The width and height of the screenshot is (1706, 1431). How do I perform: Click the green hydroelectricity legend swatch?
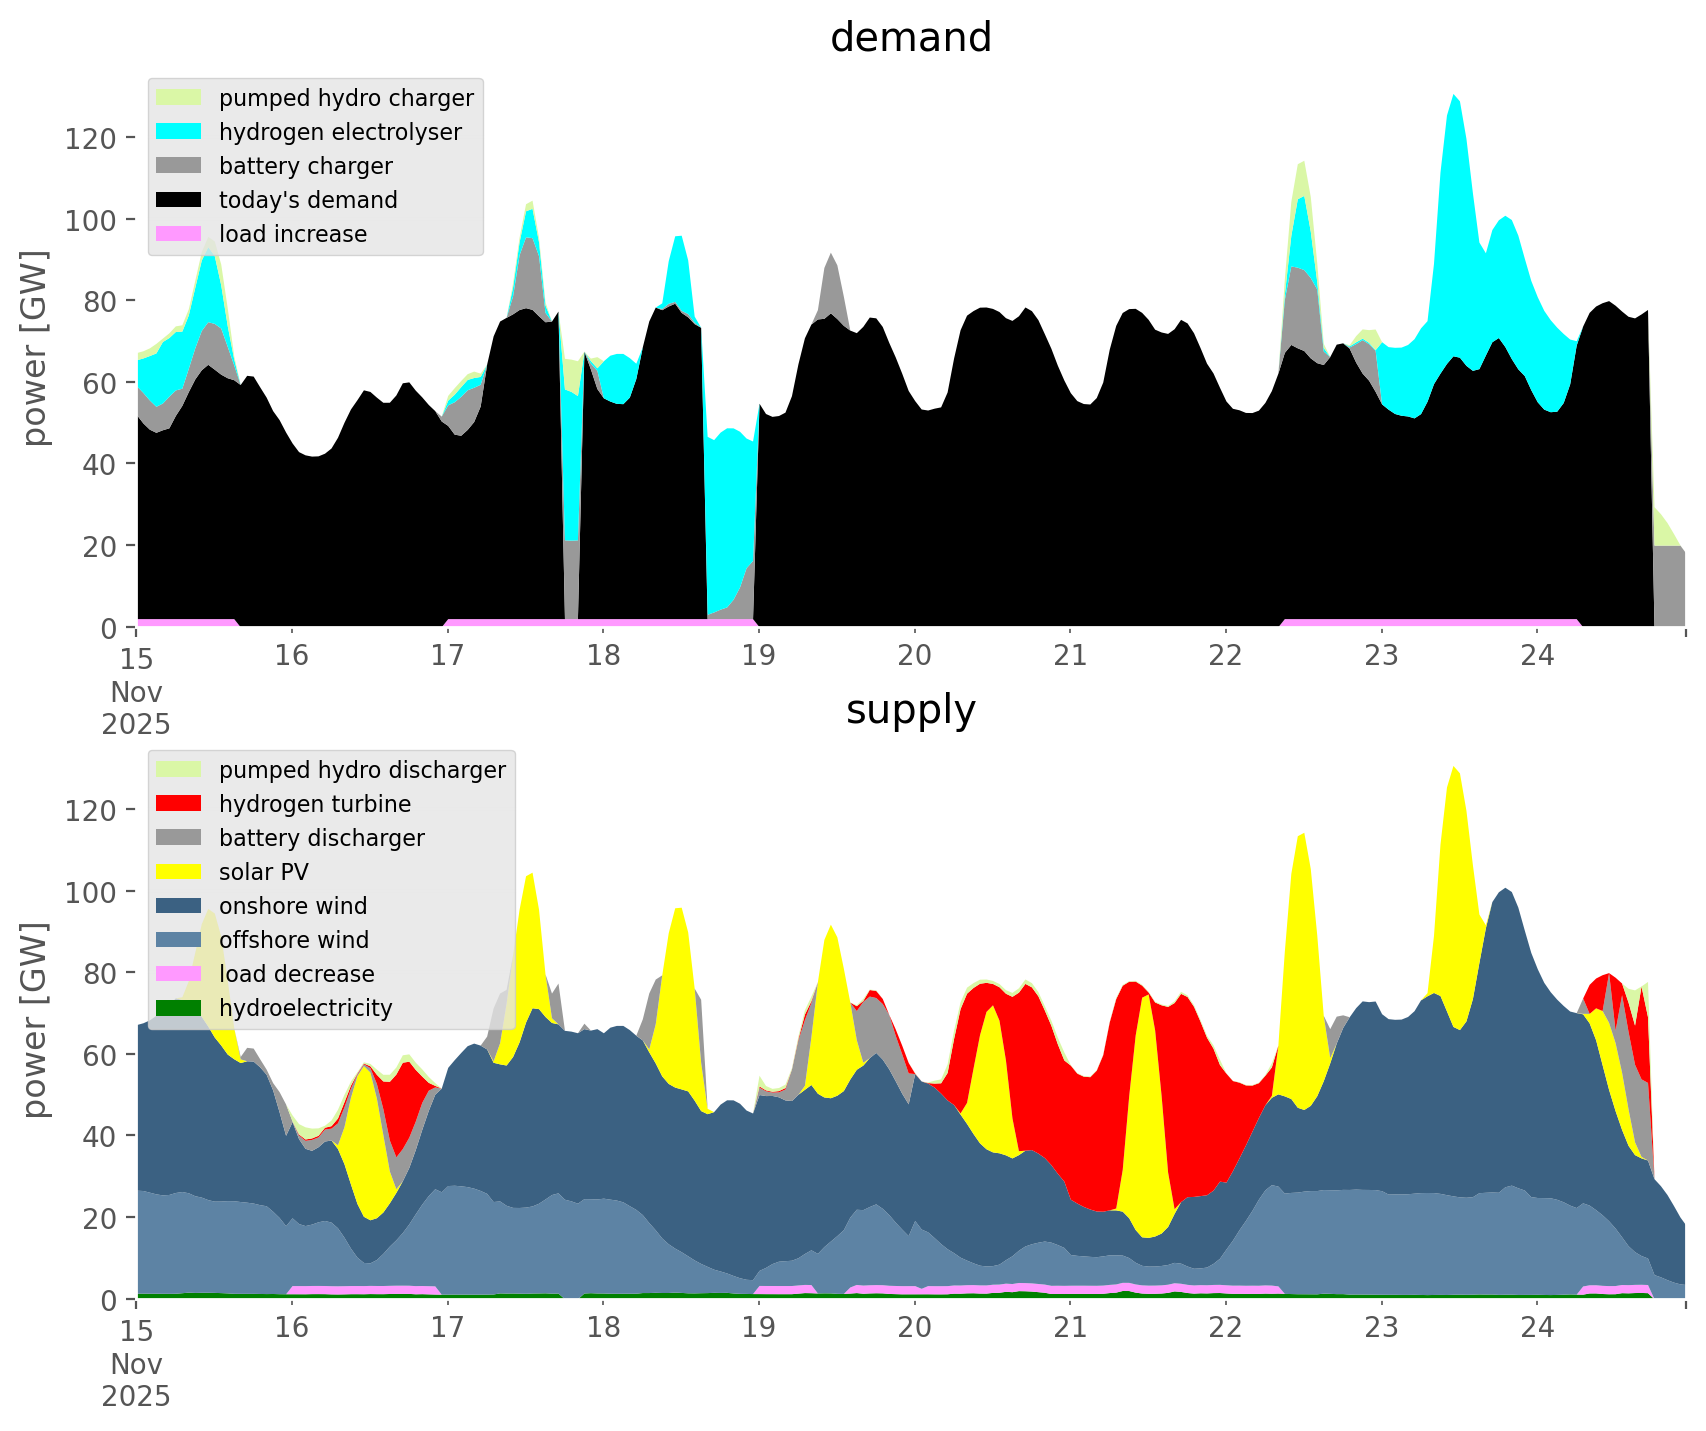point(179,1008)
